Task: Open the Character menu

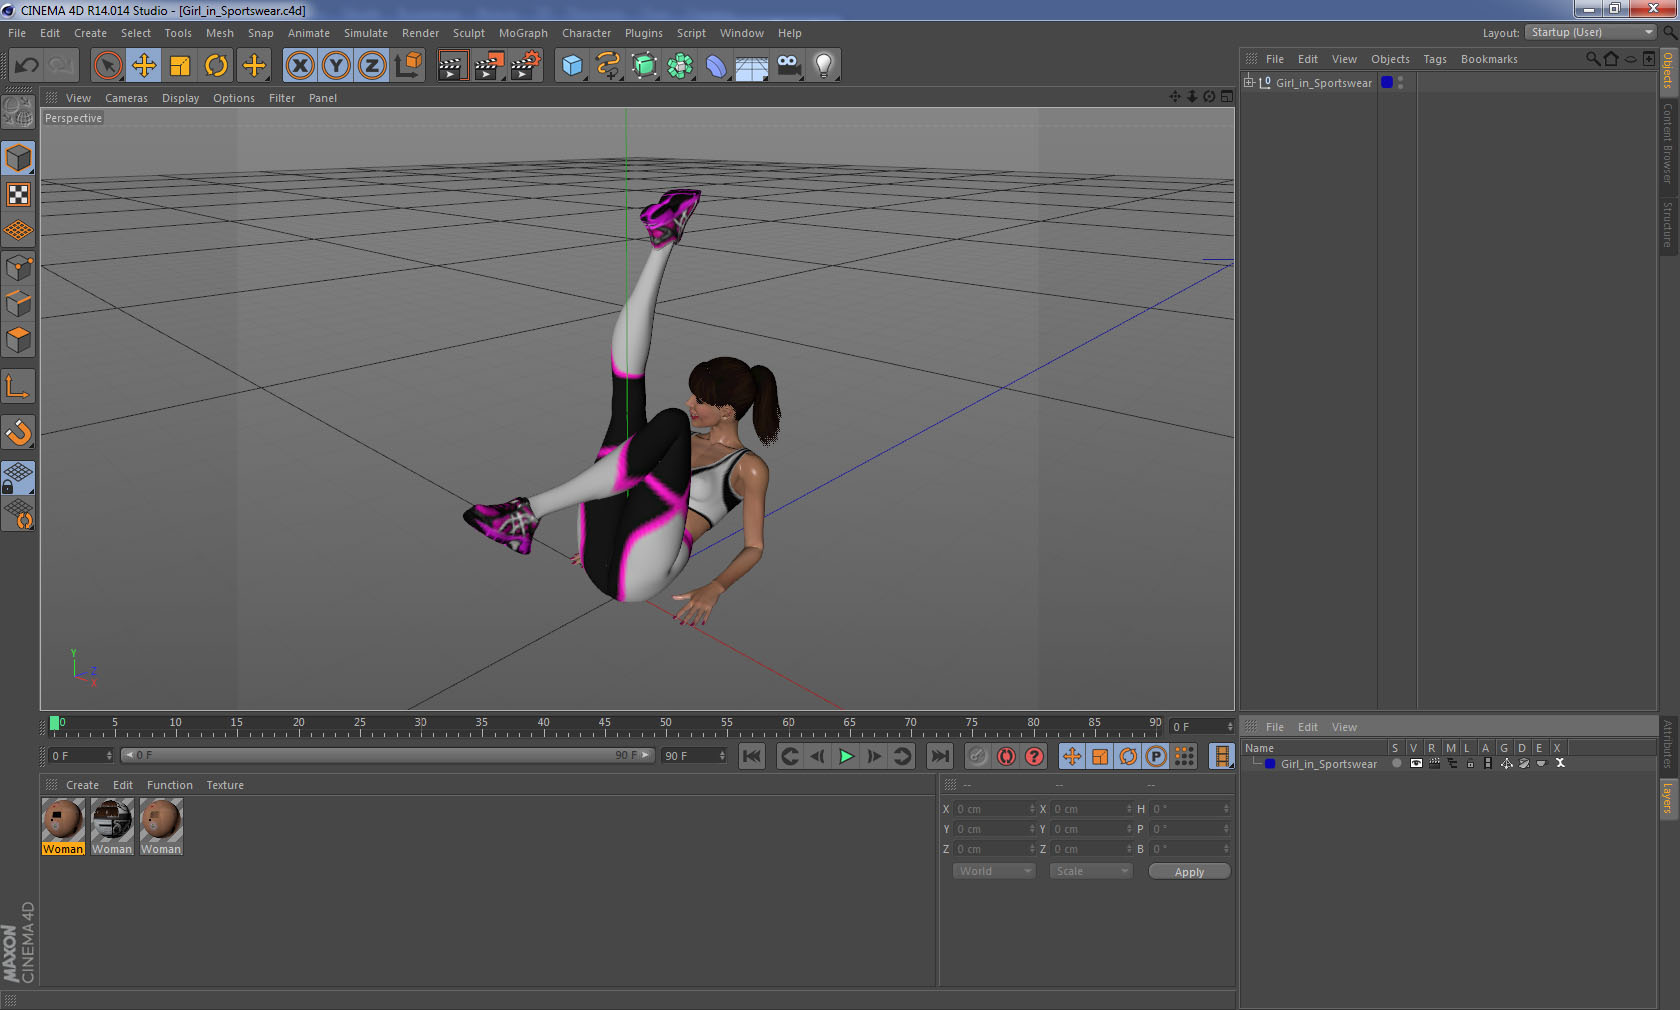Action: pos(586,33)
